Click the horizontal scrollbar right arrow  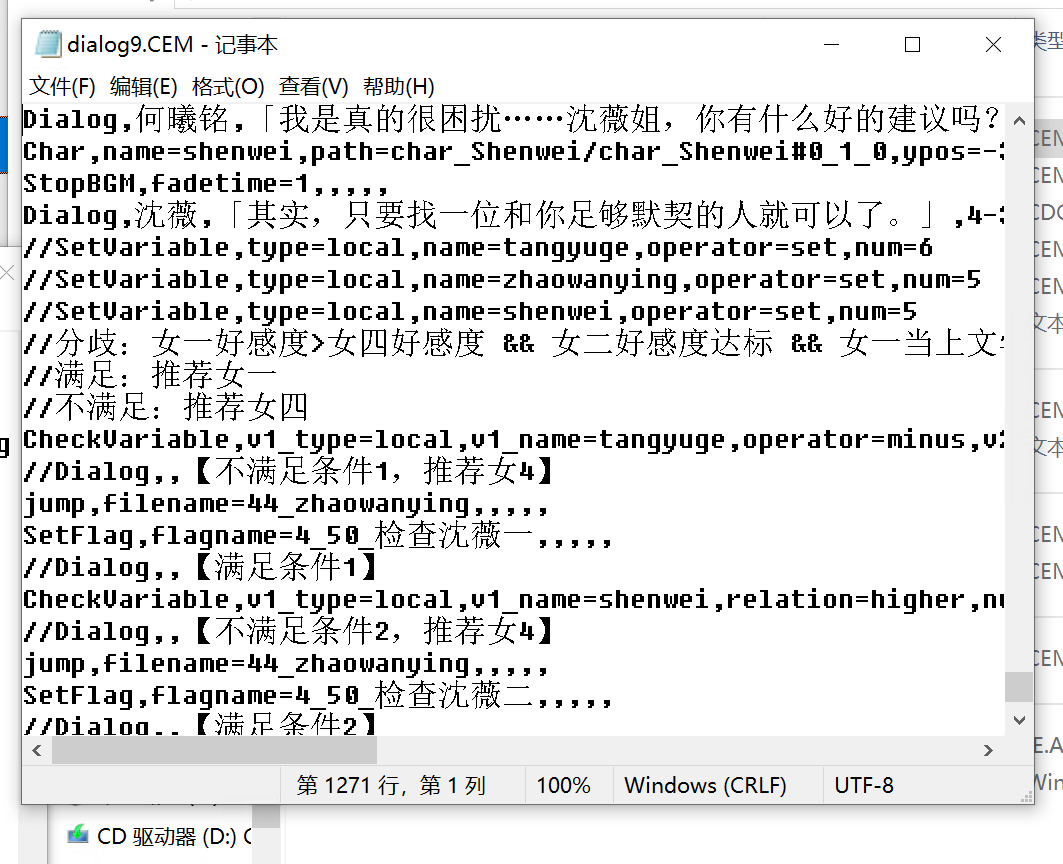click(x=989, y=750)
